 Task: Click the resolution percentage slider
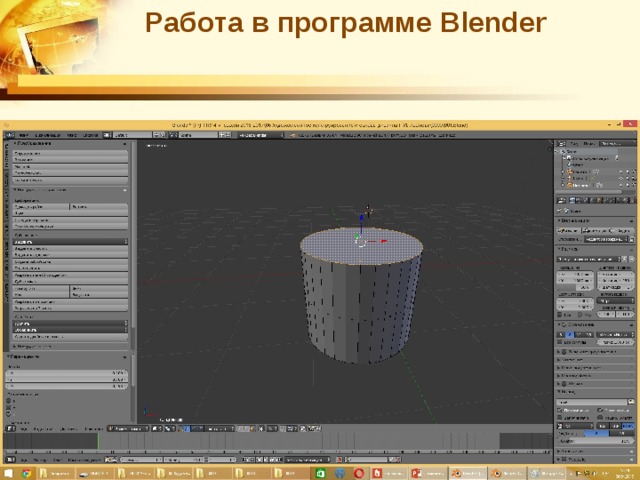click(575, 287)
